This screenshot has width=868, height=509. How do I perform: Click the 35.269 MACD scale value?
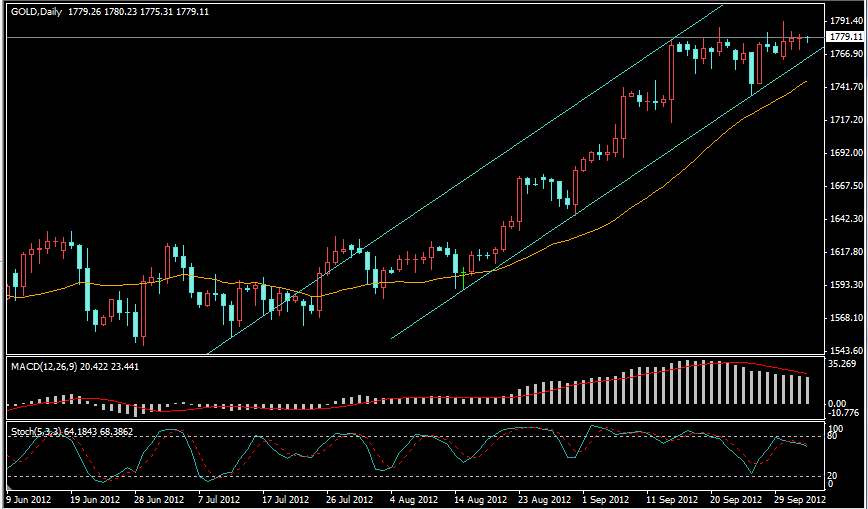pos(843,364)
